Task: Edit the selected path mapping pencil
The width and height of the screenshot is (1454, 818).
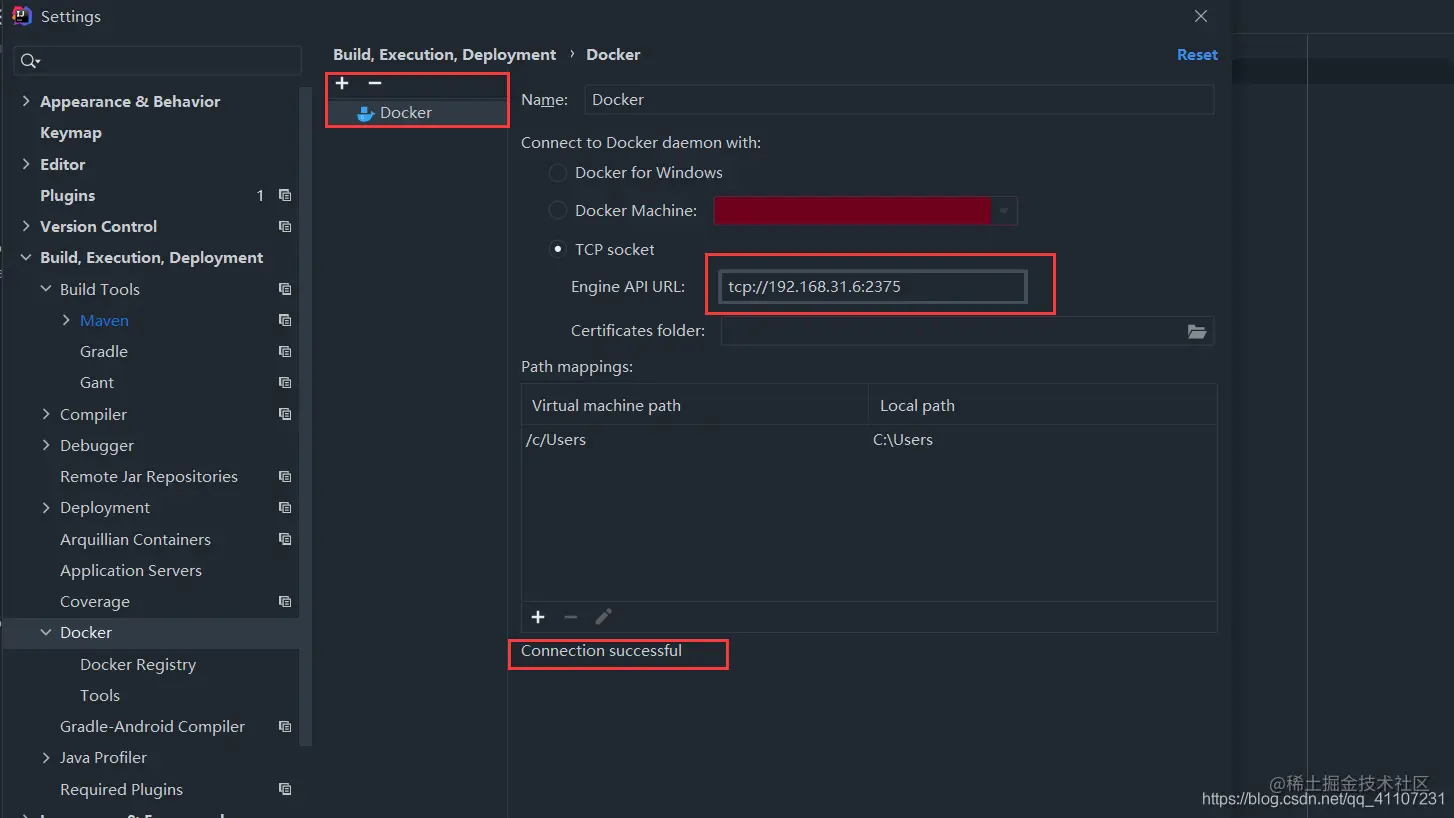Action: click(603, 617)
